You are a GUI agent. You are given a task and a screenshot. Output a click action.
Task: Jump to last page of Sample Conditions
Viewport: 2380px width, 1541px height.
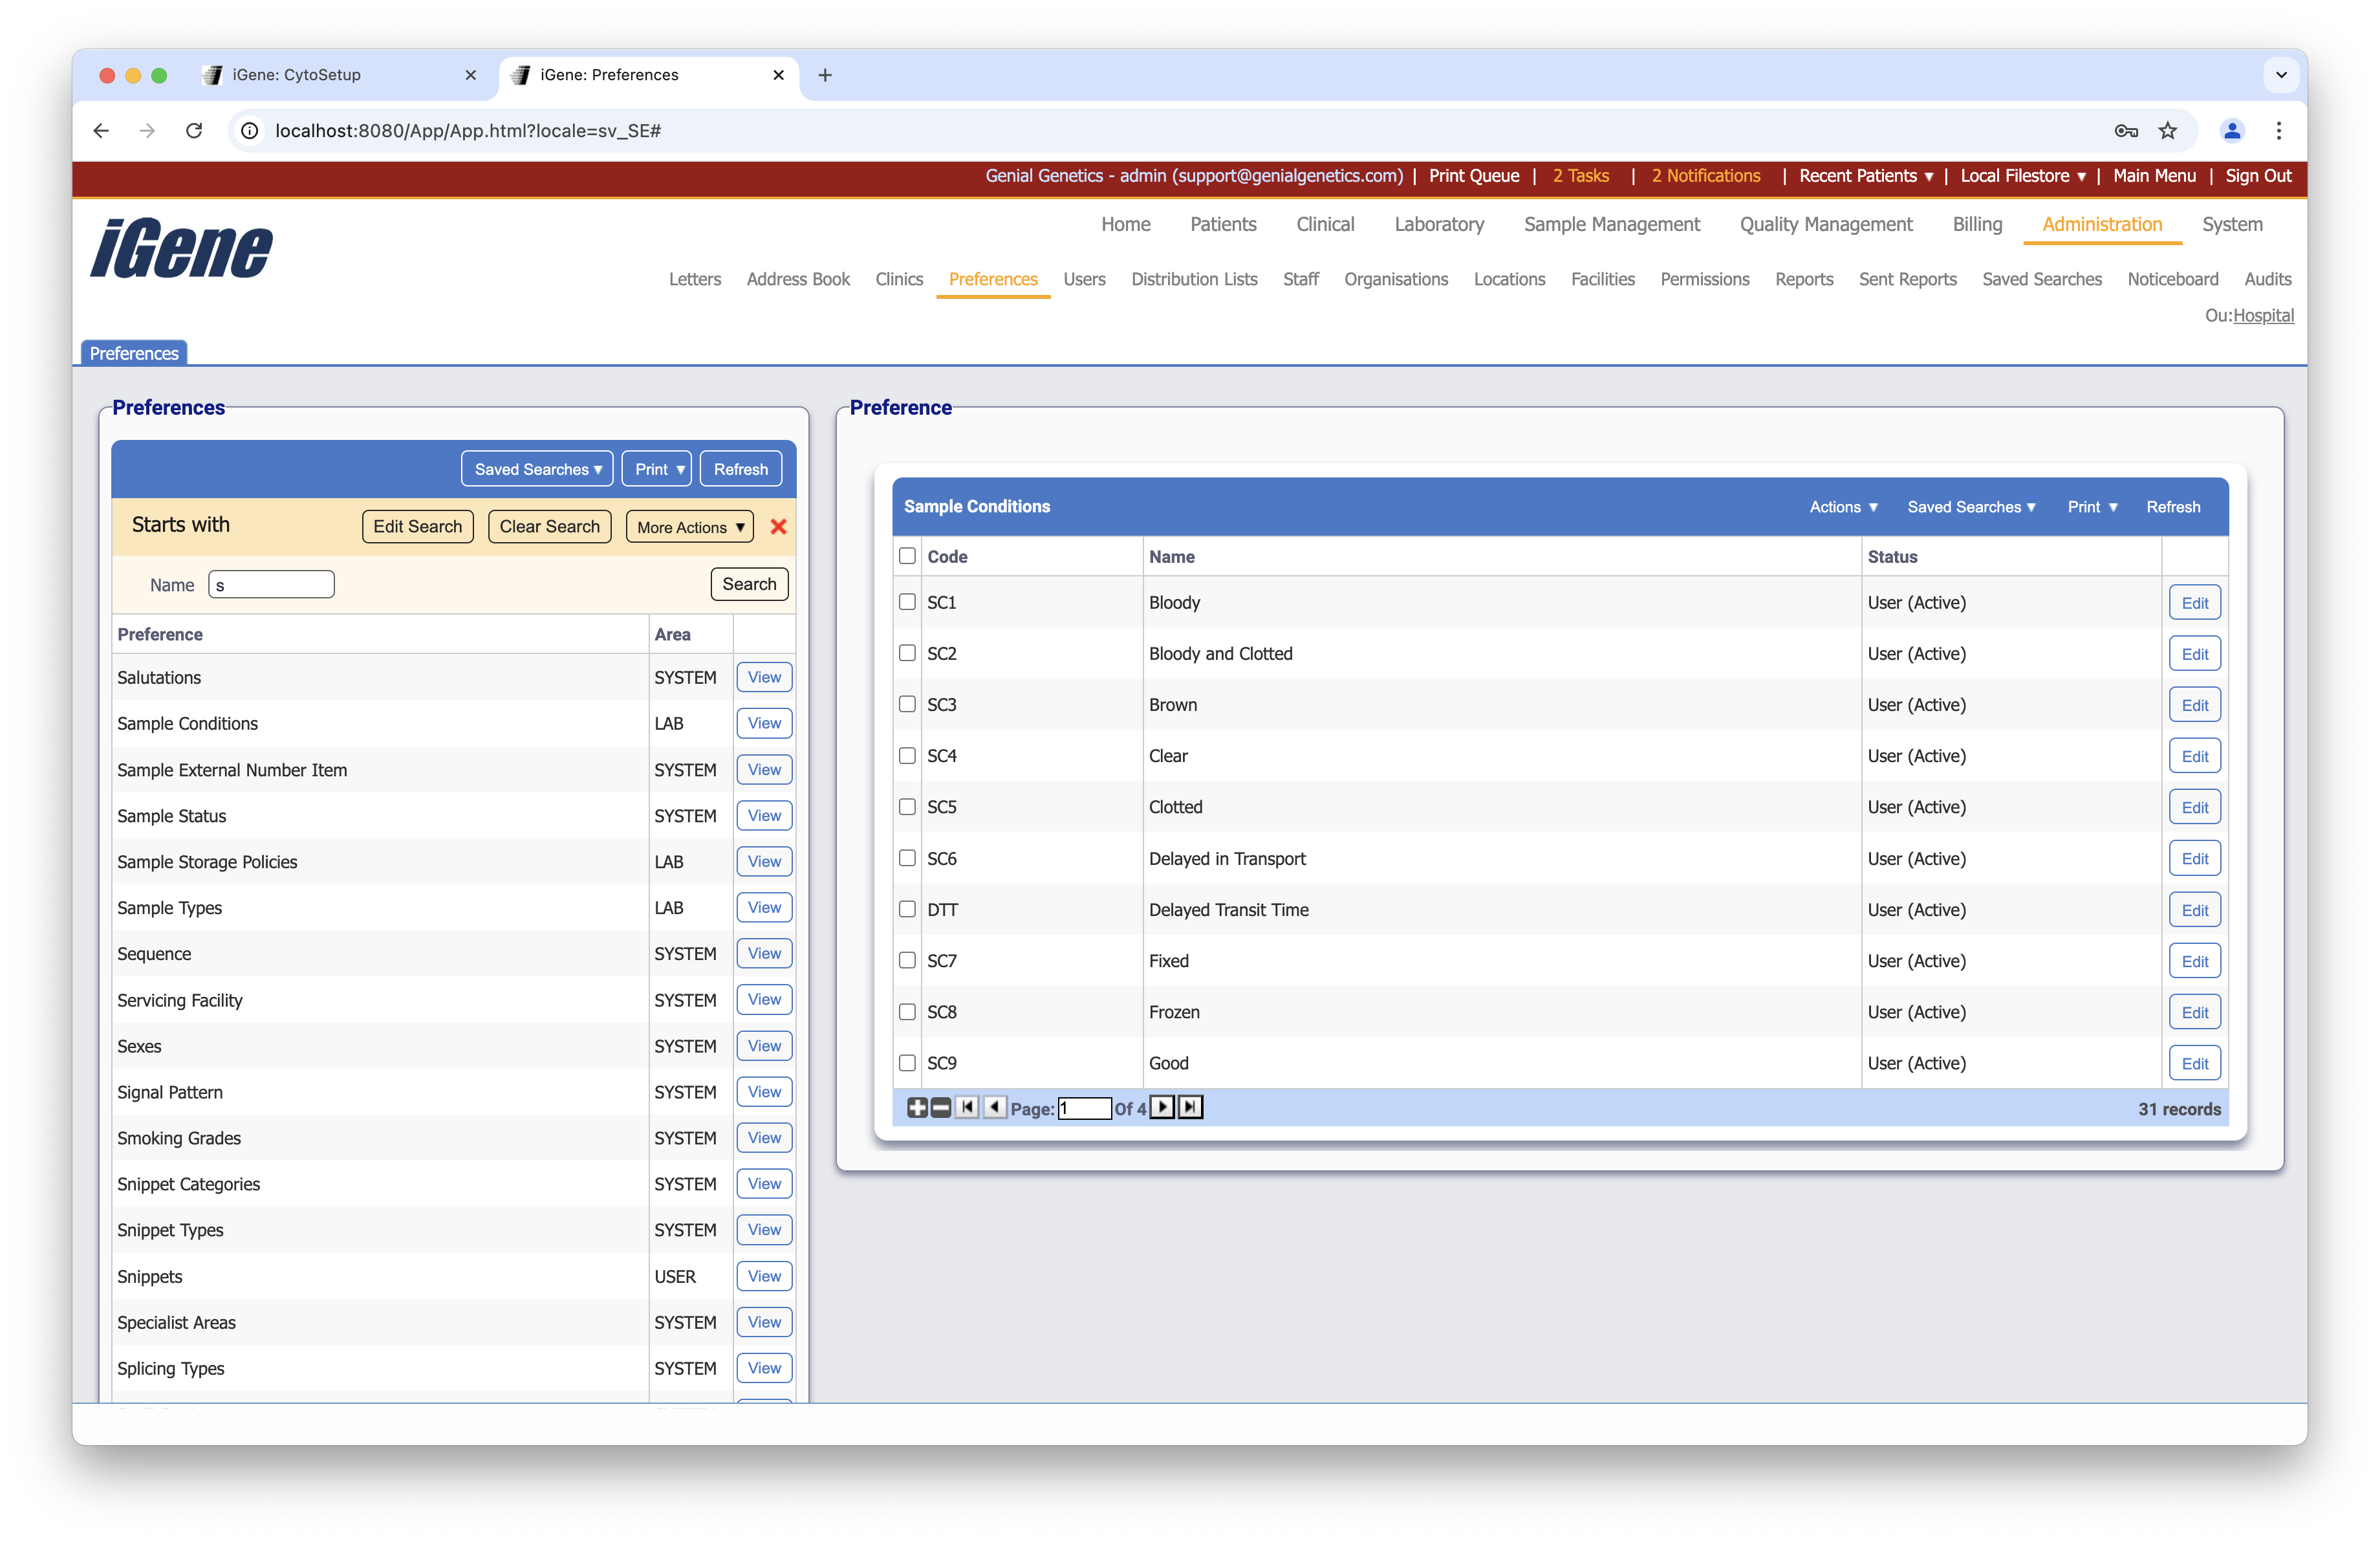pos(1189,1108)
